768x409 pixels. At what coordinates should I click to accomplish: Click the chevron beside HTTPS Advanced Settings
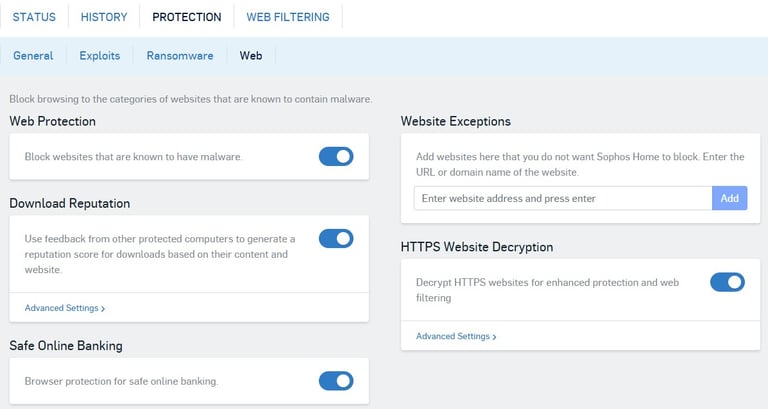click(x=495, y=337)
